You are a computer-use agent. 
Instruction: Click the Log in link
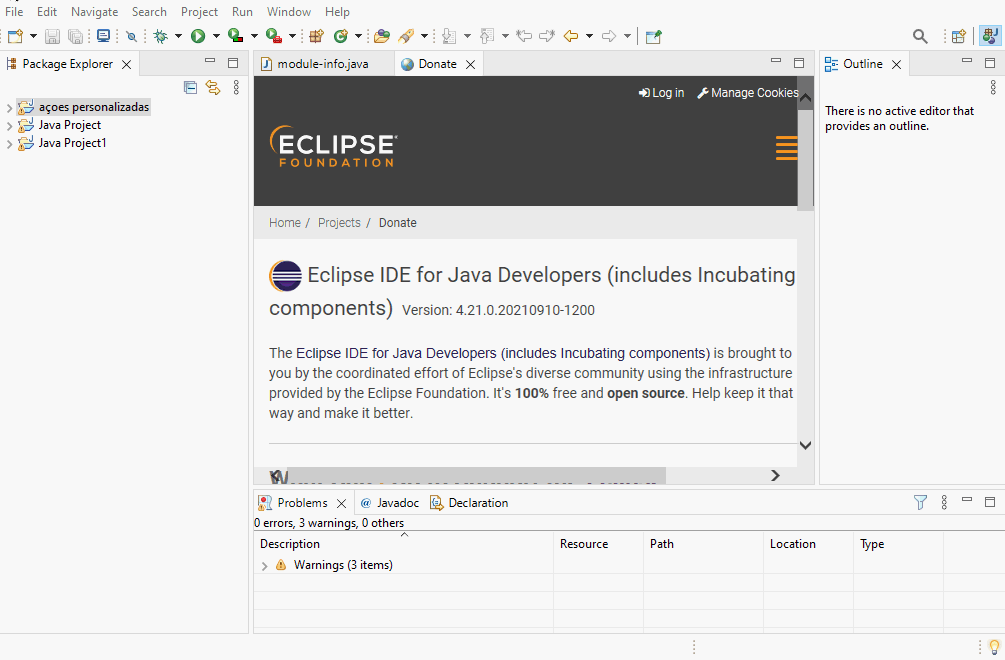tap(661, 93)
